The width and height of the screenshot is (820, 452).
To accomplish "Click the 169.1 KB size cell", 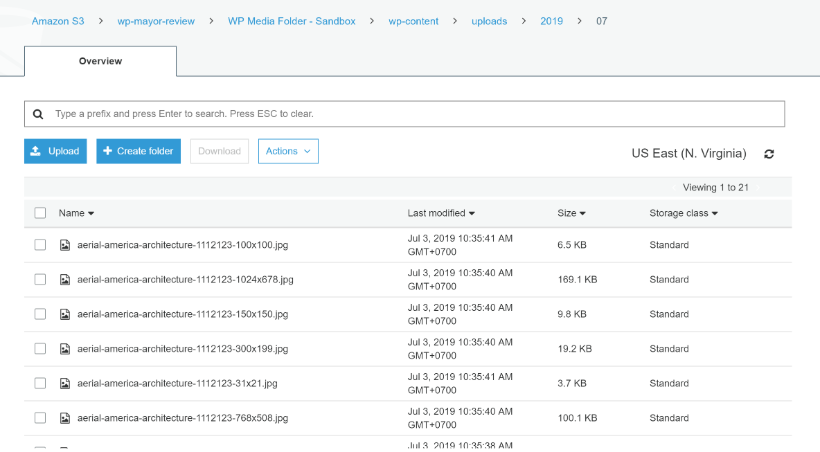I will pyautogui.click(x=577, y=279).
